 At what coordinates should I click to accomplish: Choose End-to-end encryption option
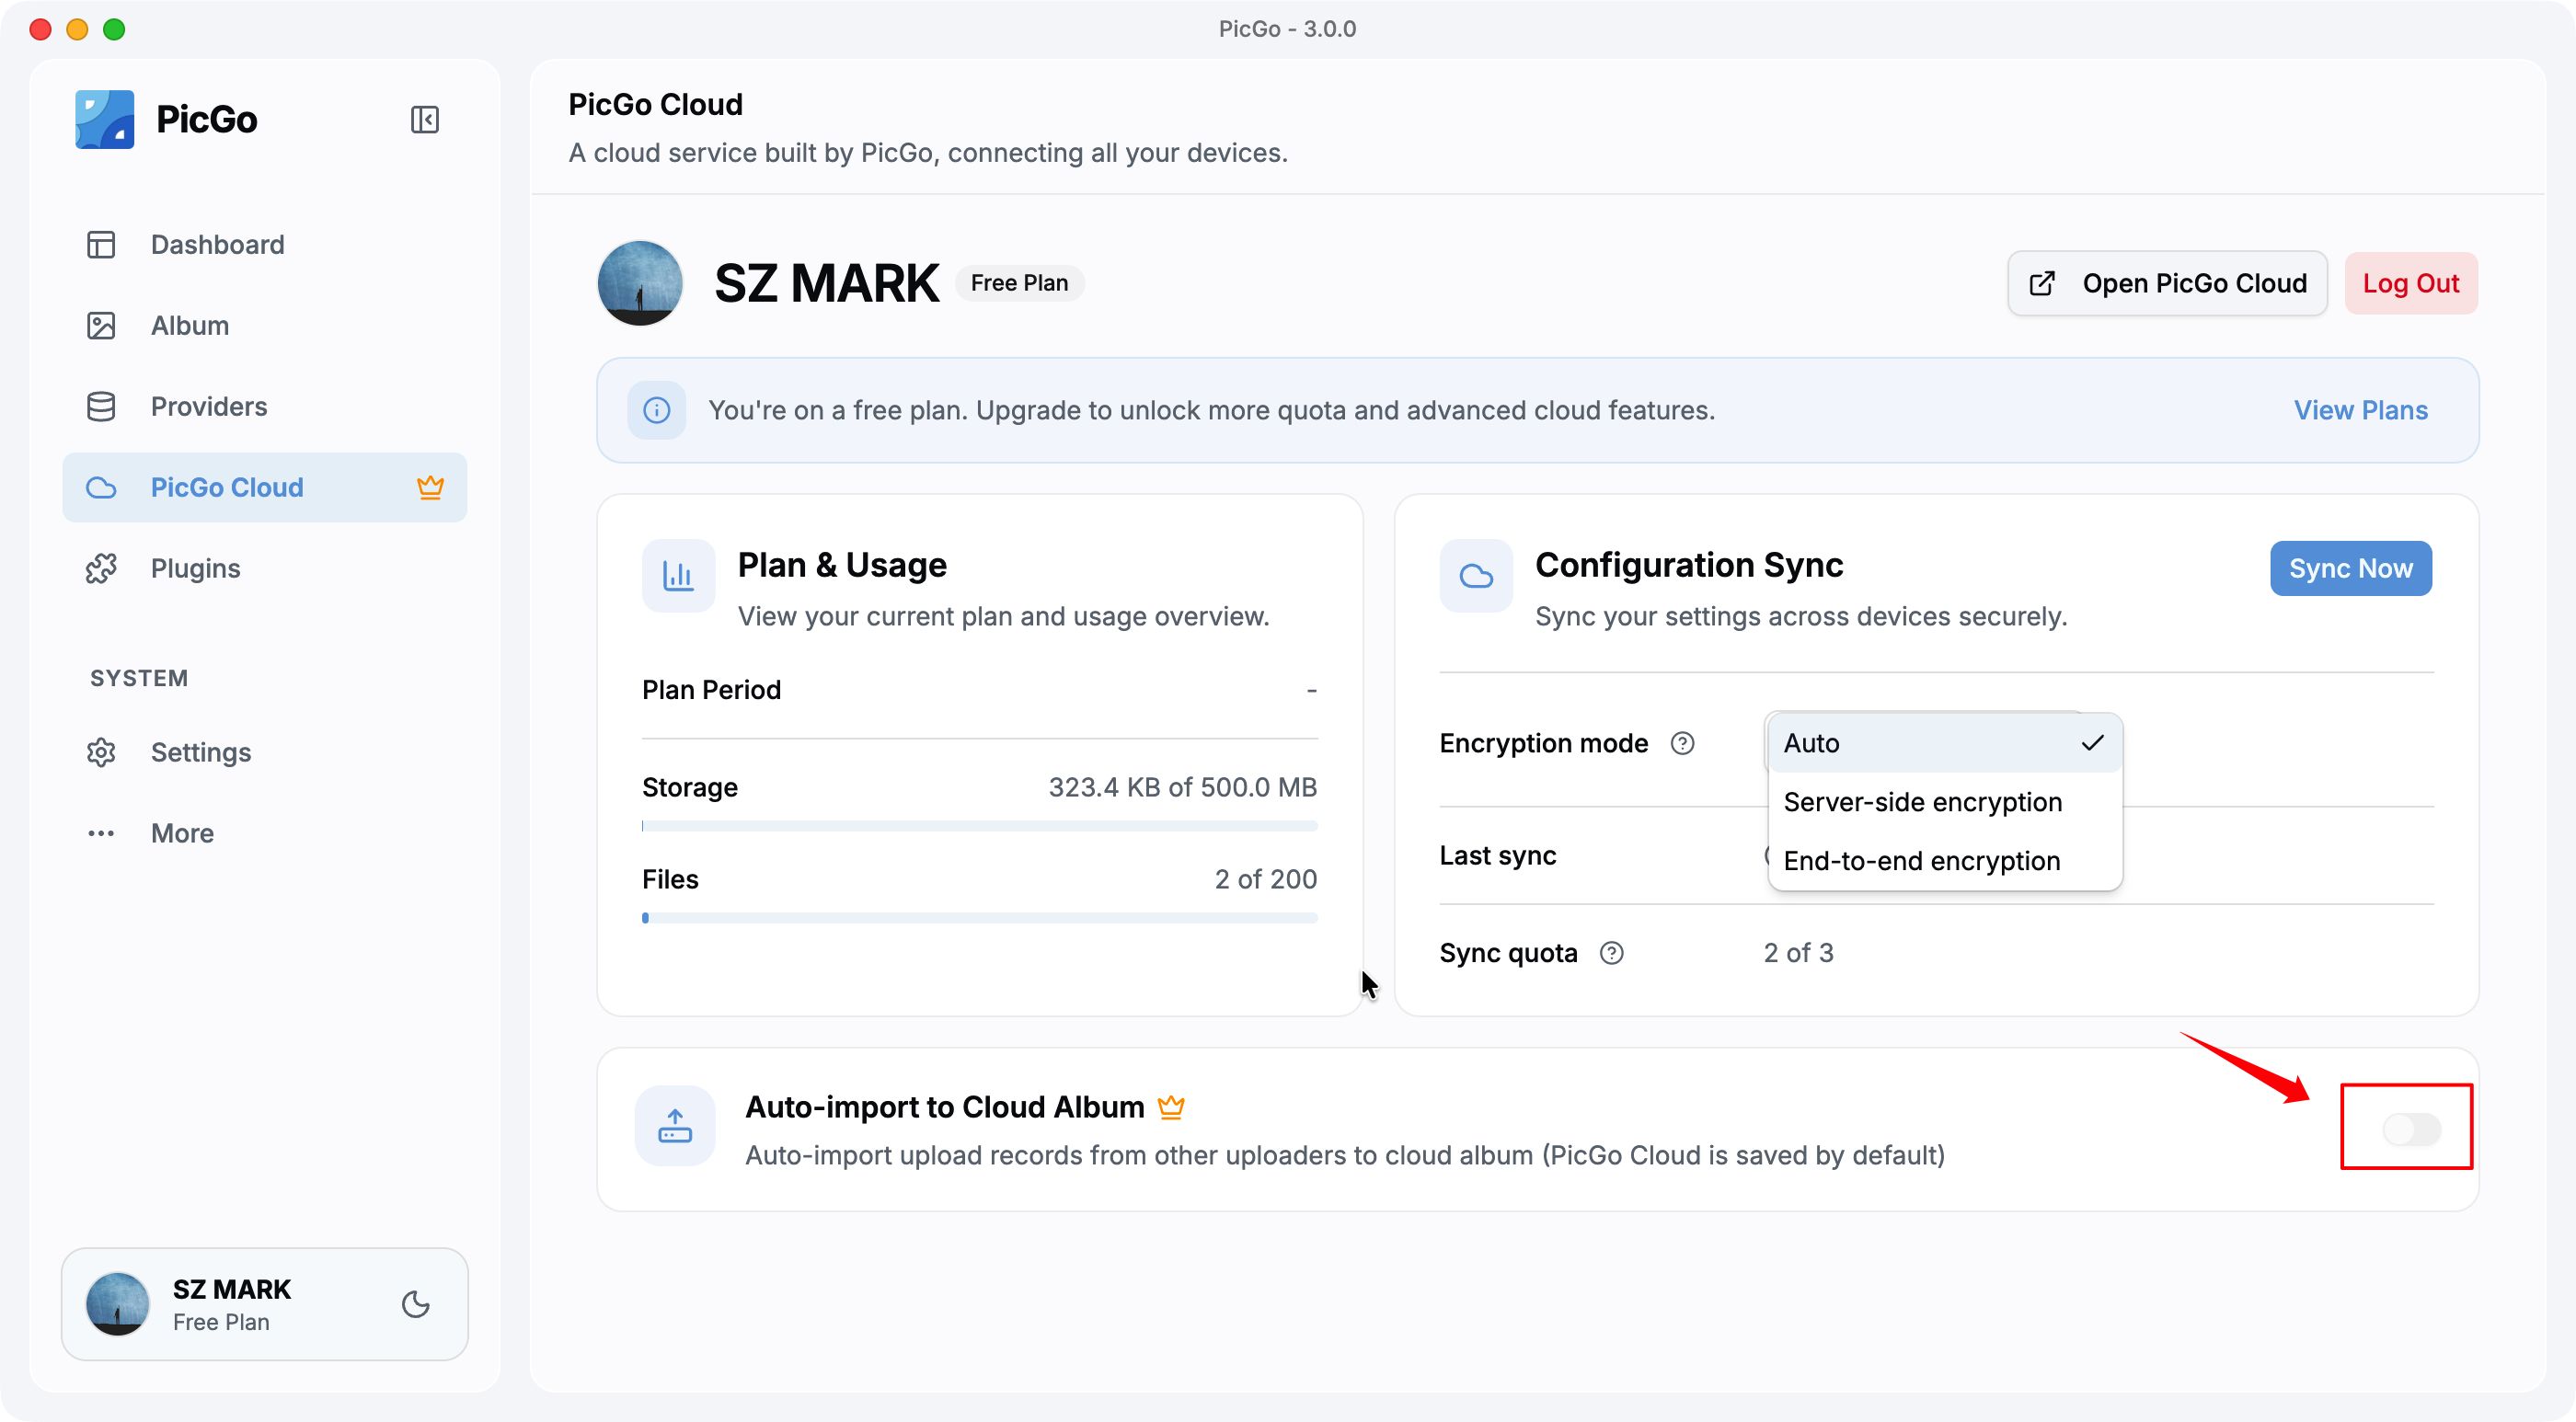coord(1944,861)
